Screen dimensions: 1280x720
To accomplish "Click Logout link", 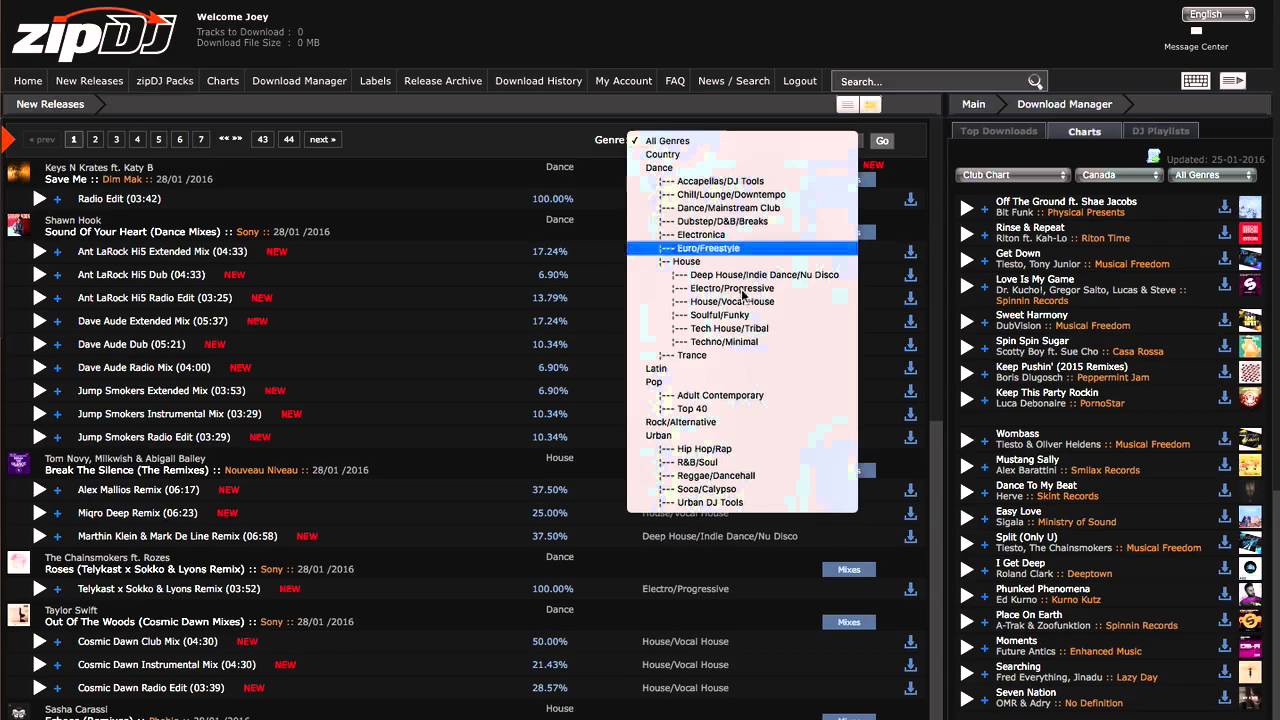I will click(800, 81).
